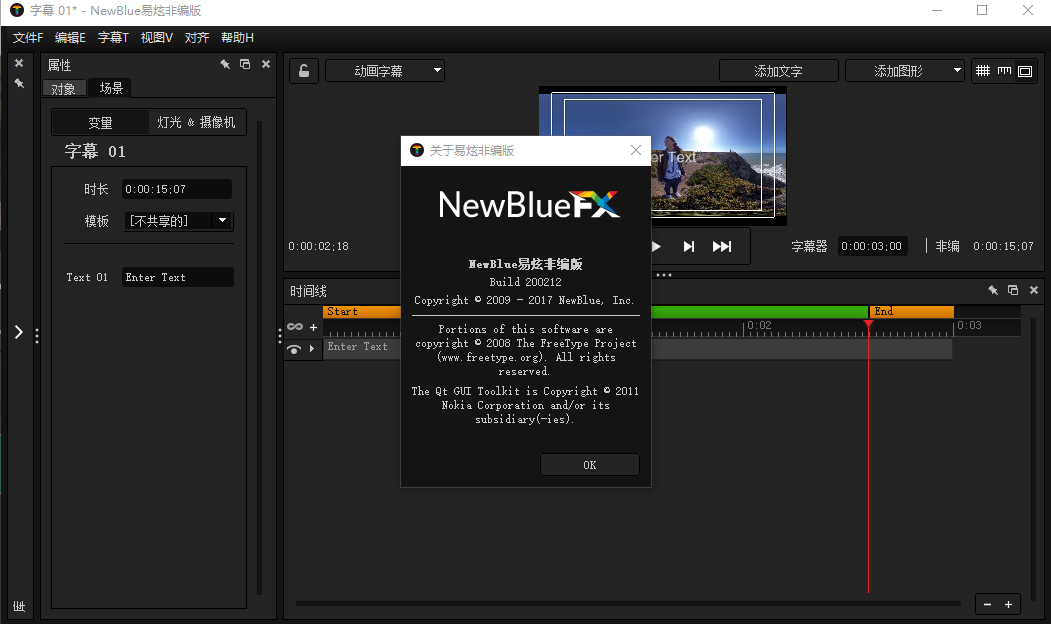The height and width of the screenshot is (624, 1051).
Task: Click the Start marker on timeline
Action: click(362, 312)
